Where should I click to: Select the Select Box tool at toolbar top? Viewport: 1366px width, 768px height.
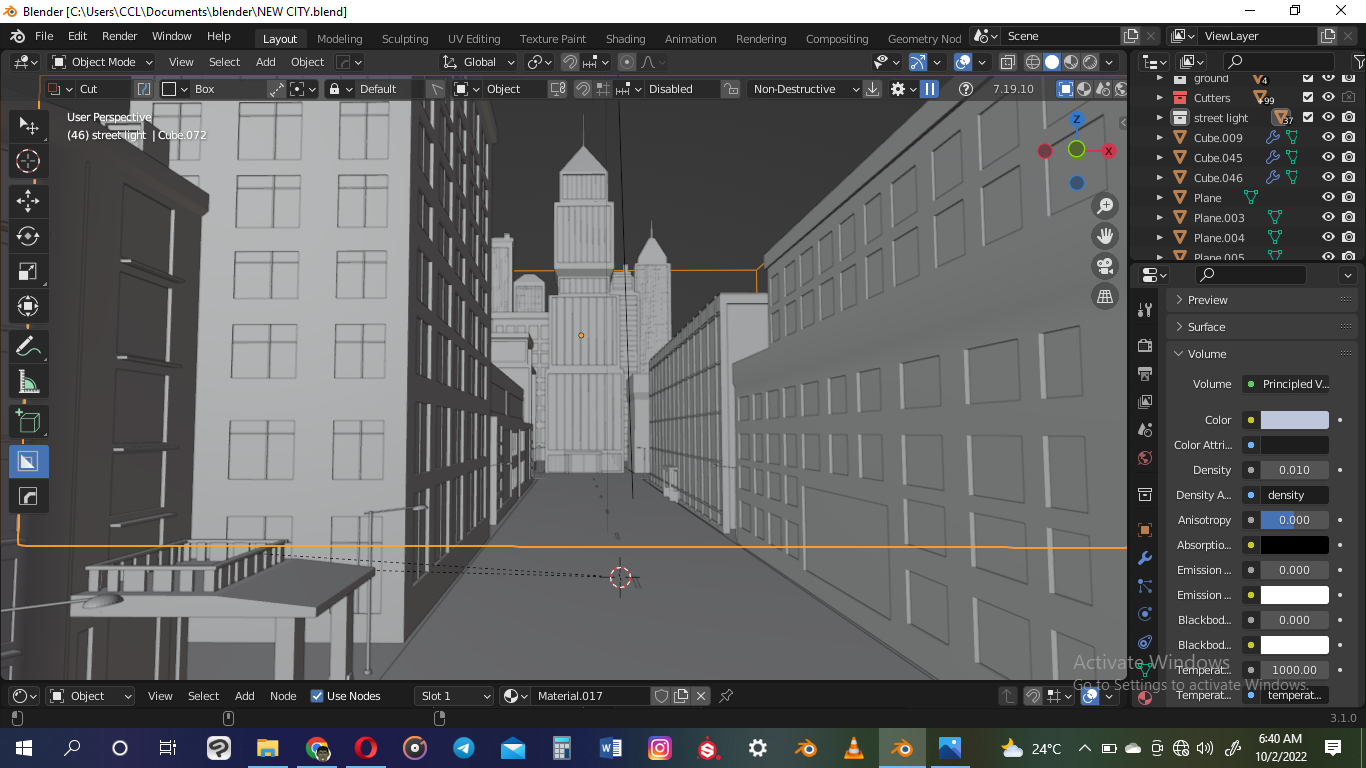pos(28,126)
